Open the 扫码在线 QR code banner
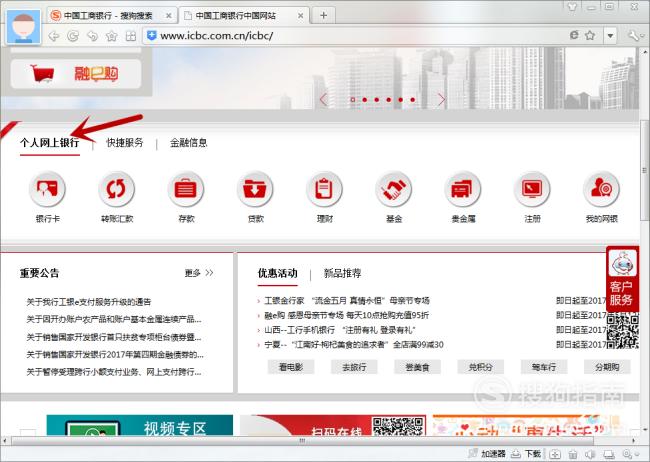650x462 pixels. [x=333, y=425]
